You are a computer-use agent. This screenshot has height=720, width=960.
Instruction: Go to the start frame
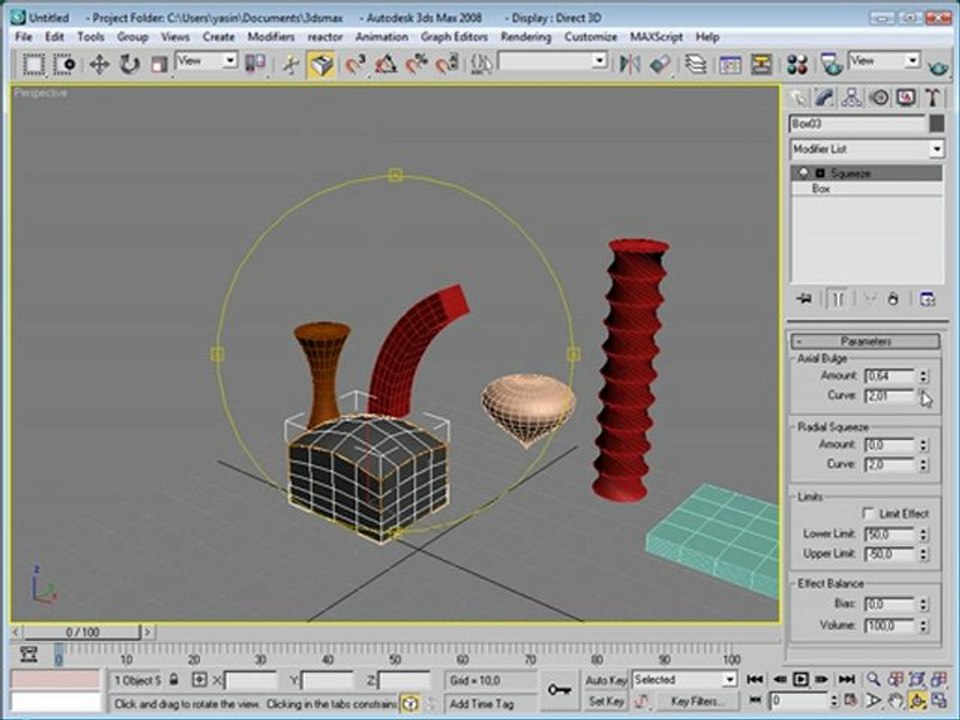pos(755,679)
